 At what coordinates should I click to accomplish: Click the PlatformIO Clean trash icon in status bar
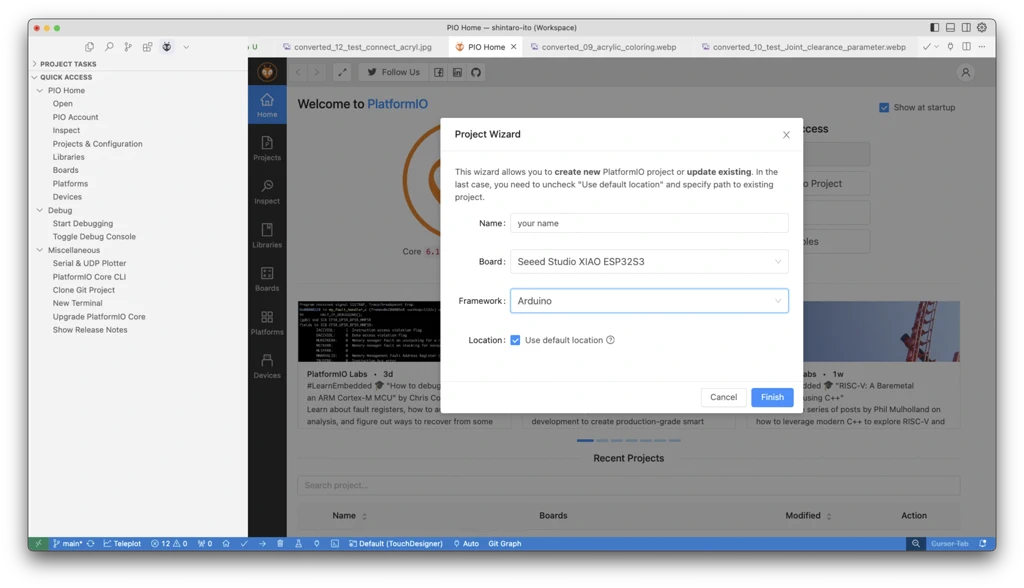280,544
